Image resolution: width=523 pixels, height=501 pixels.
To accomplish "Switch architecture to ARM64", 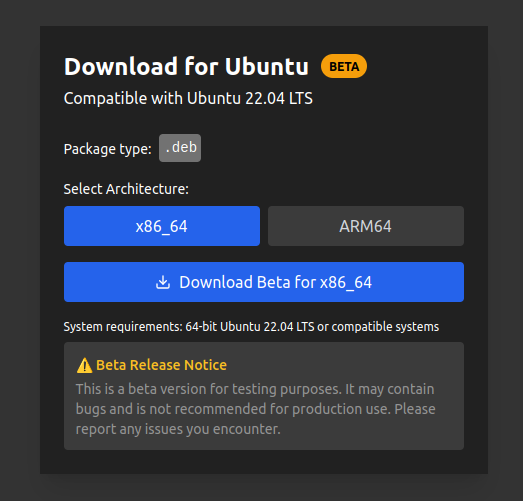I will click(x=366, y=226).
